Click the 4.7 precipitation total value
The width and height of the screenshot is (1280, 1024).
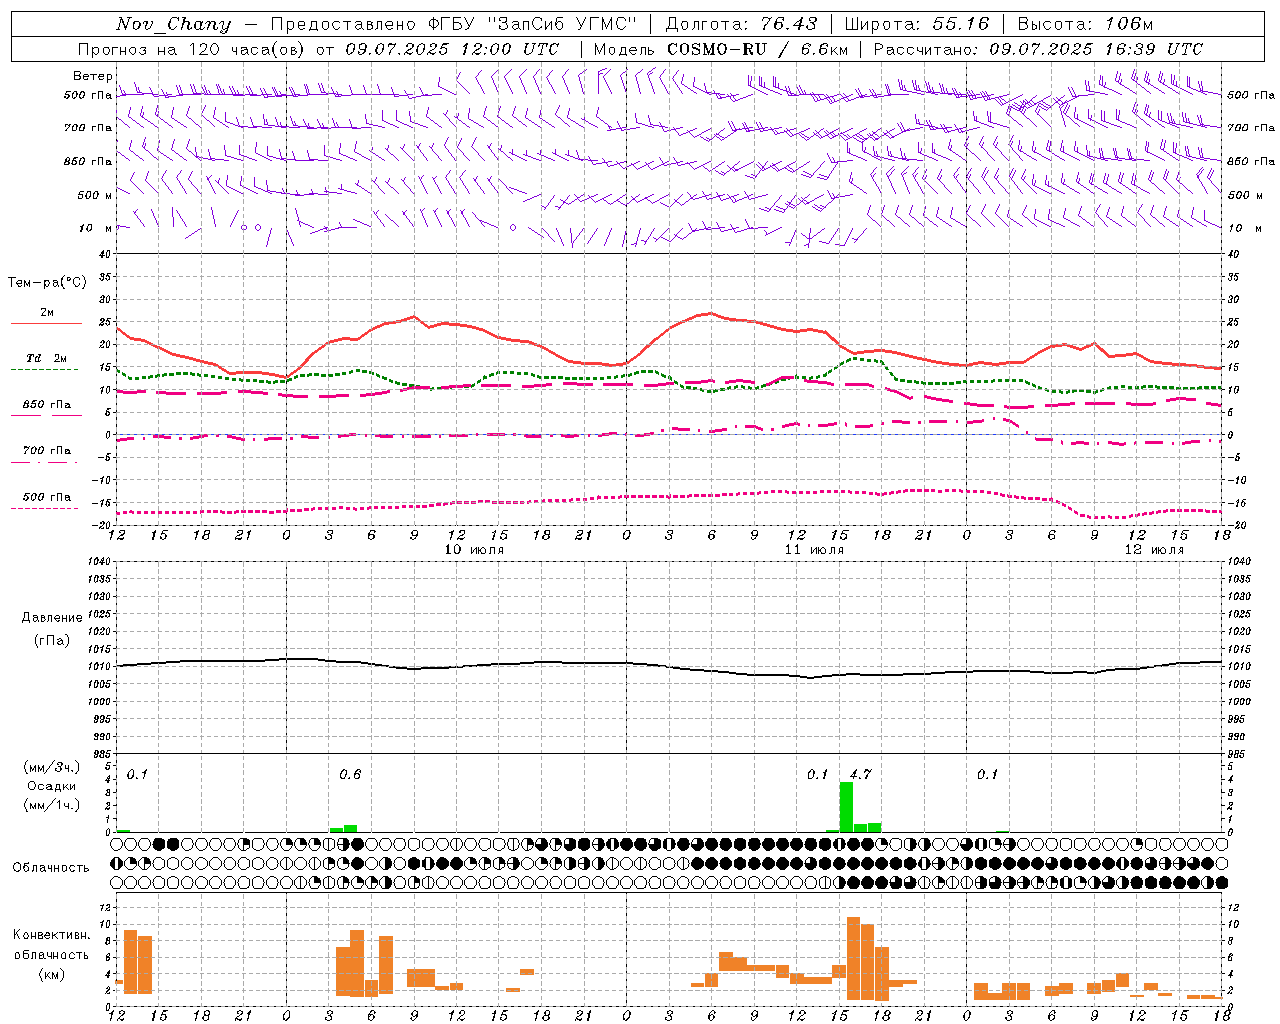(860, 774)
